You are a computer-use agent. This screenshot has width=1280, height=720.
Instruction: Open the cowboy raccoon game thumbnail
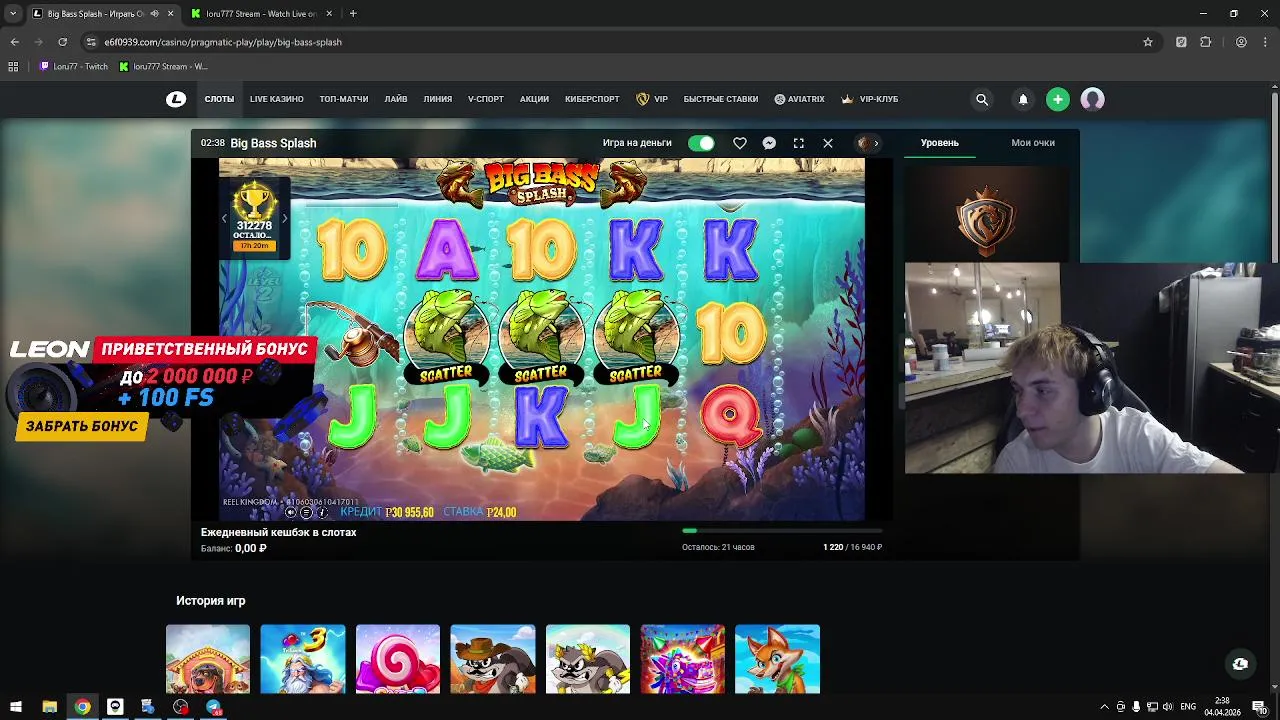click(x=493, y=659)
